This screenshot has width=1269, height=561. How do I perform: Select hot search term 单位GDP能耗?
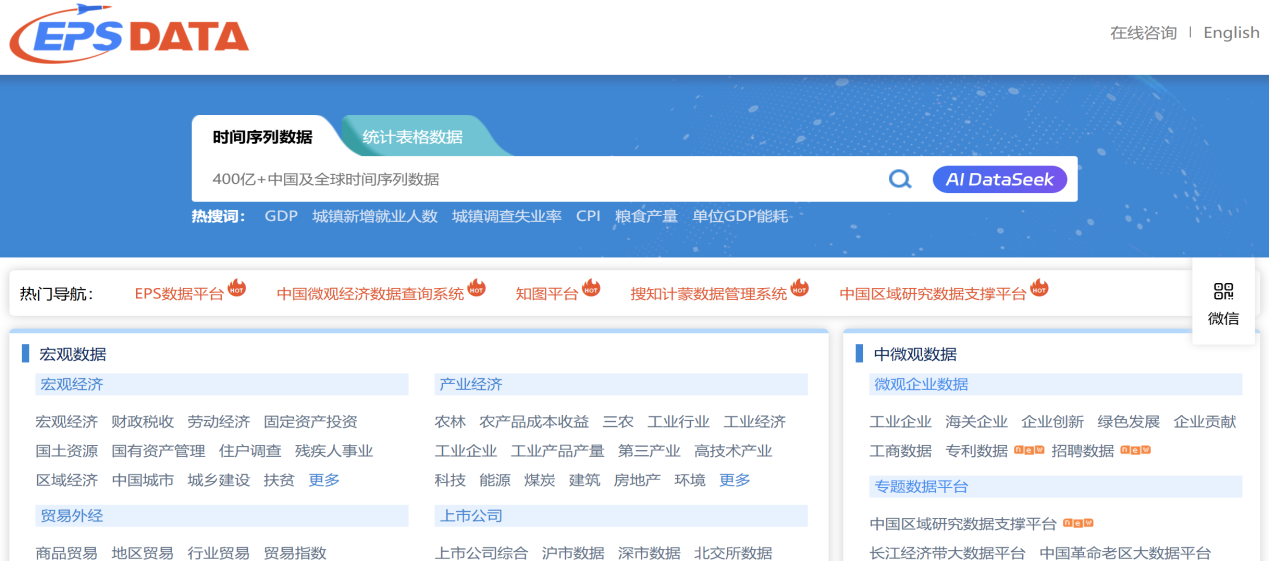pos(740,216)
